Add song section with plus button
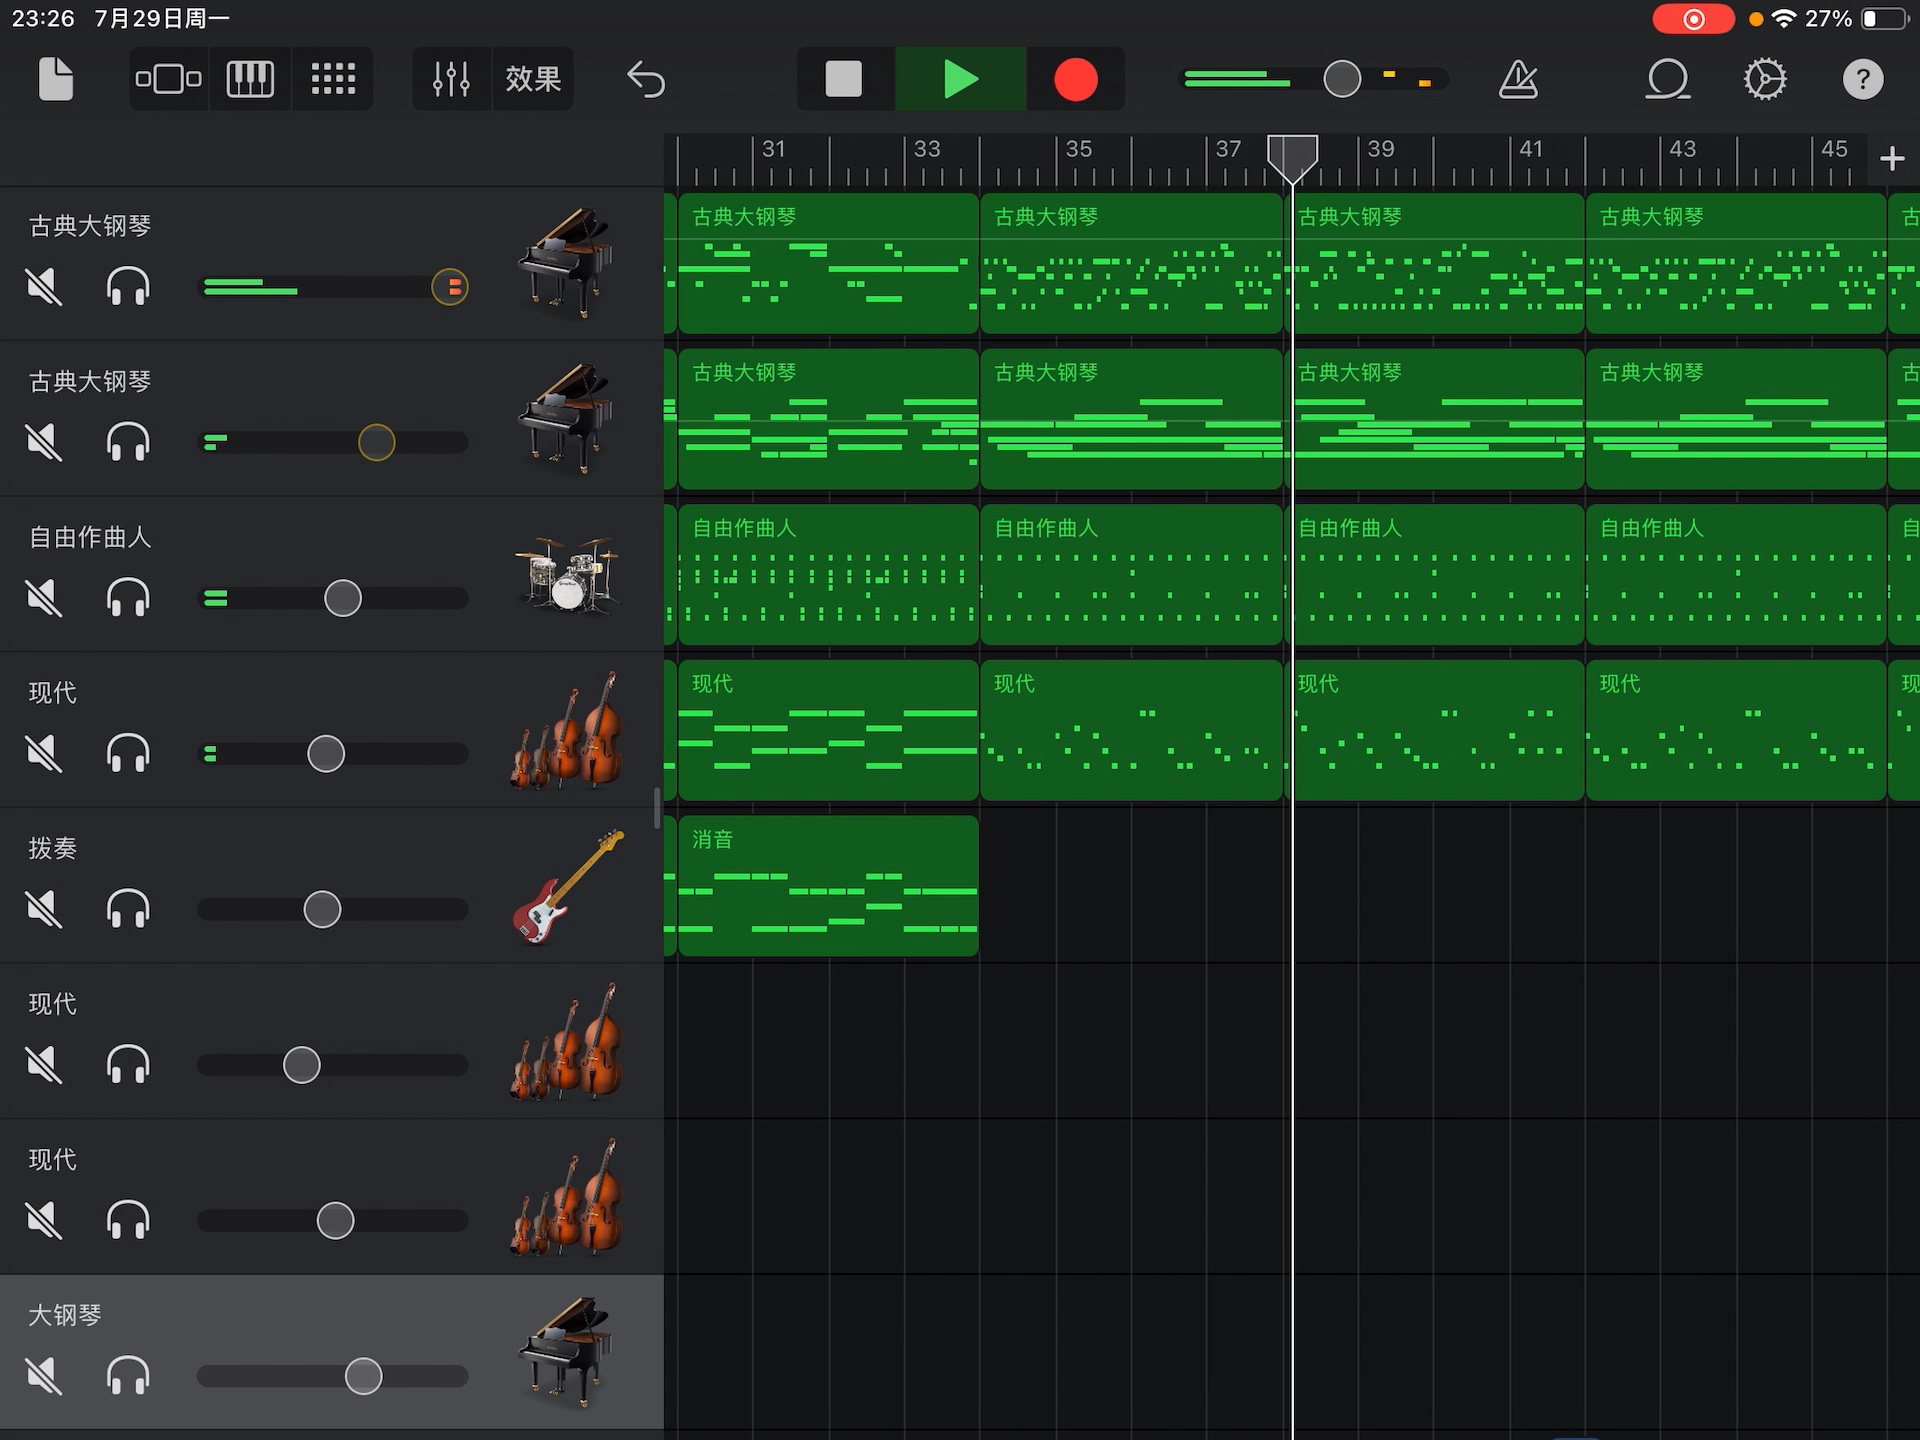 1892,158
